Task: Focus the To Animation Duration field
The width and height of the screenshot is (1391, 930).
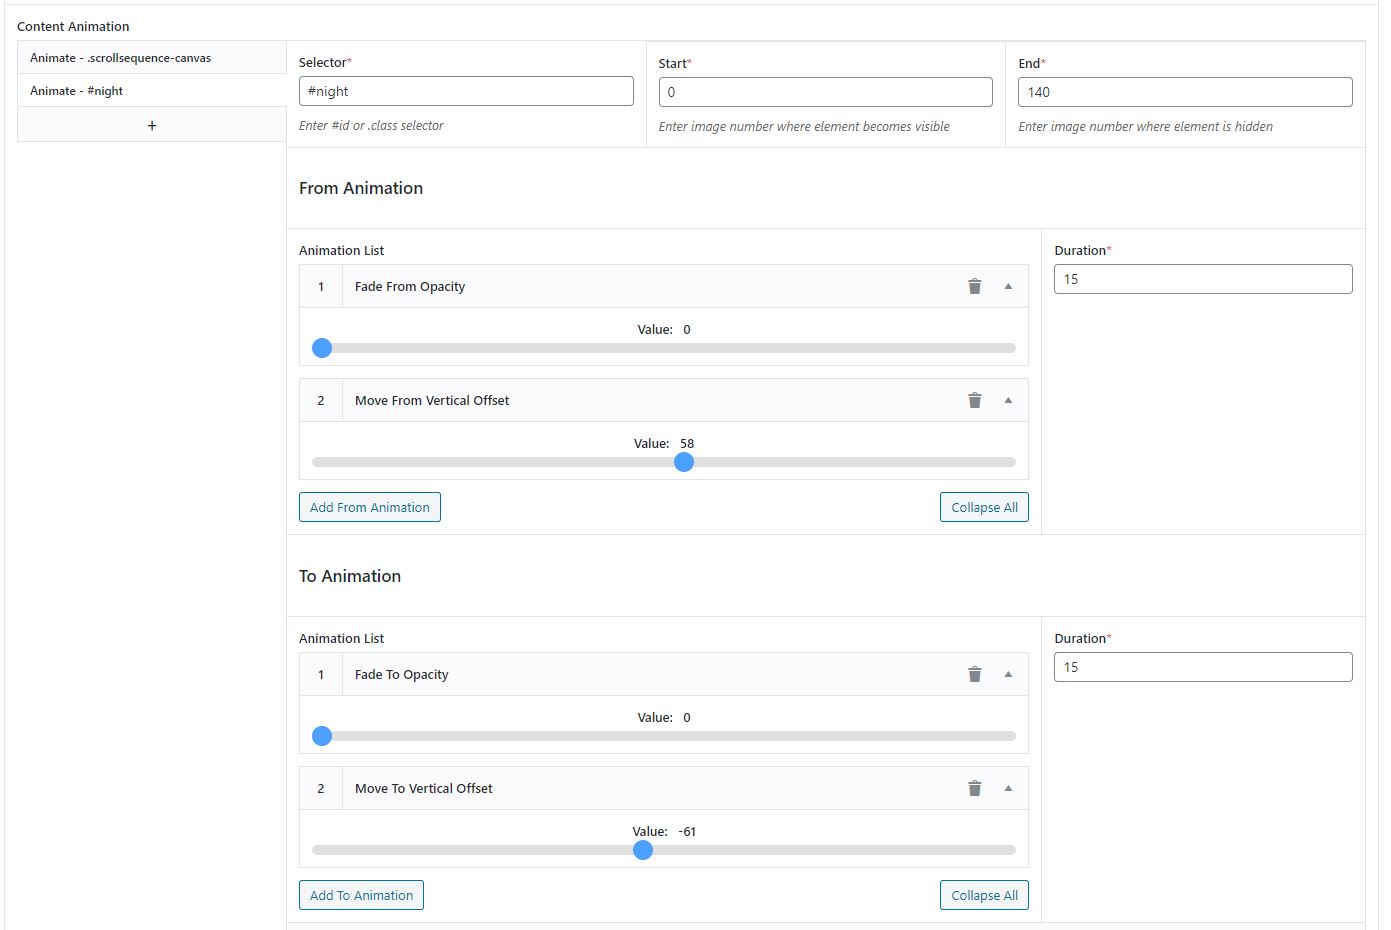Action: tap(1203, 667)
